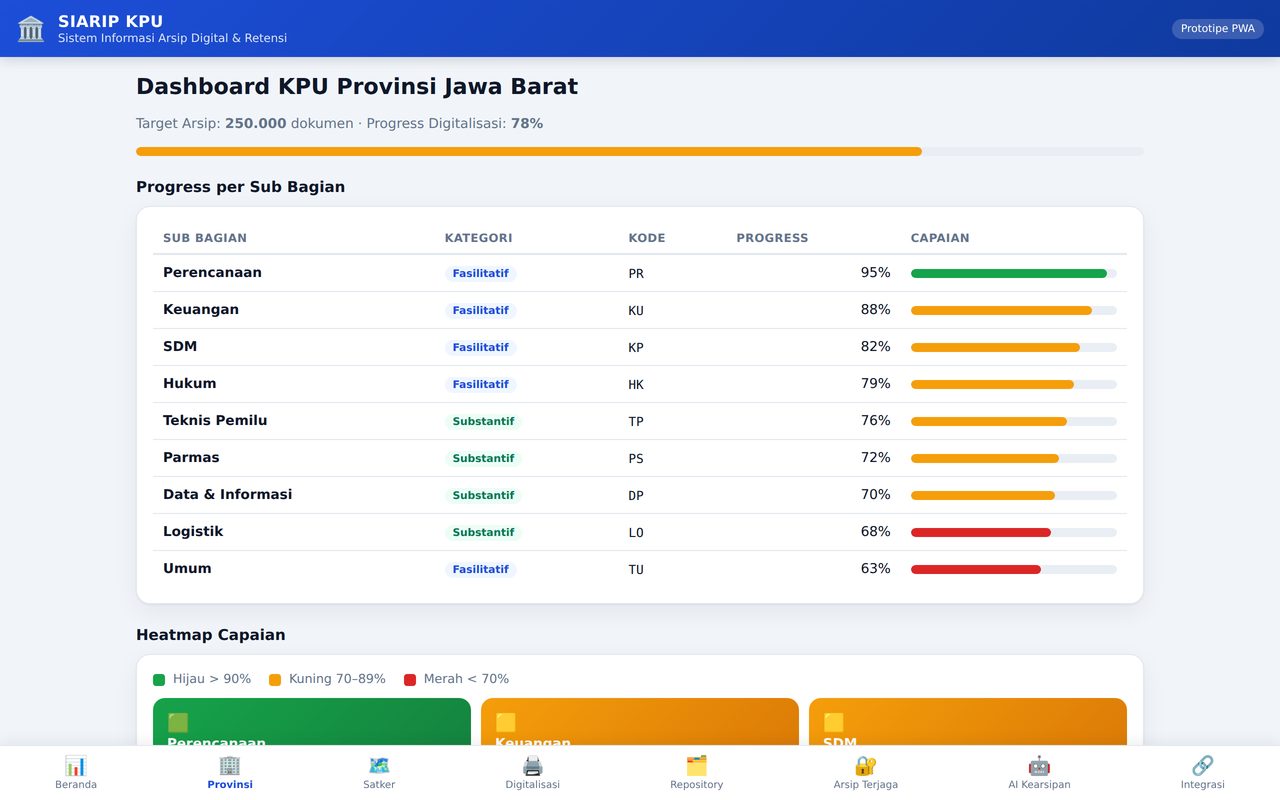Open the Keuangan orange heatmap card
The width and height of the screenshot is (1280, 800).
(640, 722)
